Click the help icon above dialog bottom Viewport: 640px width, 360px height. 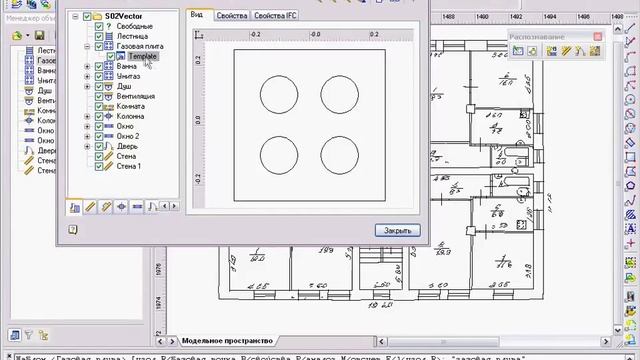[73, 229]
